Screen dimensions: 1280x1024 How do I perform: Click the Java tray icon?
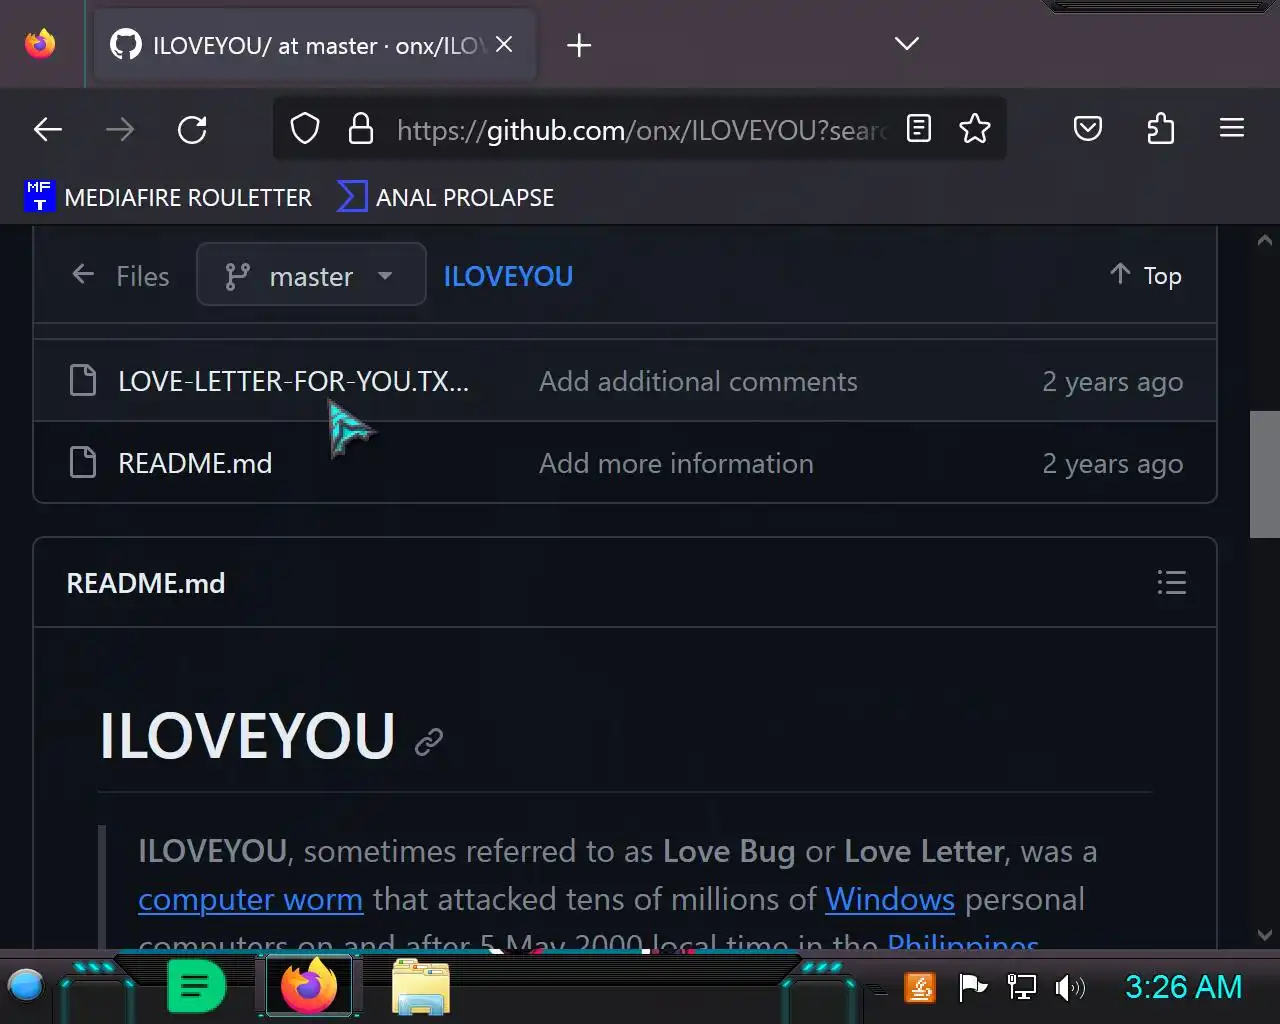919,988
